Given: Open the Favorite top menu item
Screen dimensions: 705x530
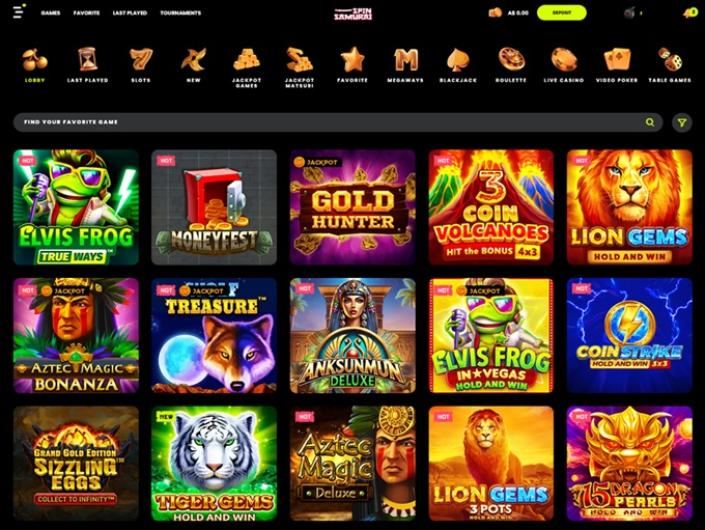Looking at the screenshot, I should click(86, 13).
